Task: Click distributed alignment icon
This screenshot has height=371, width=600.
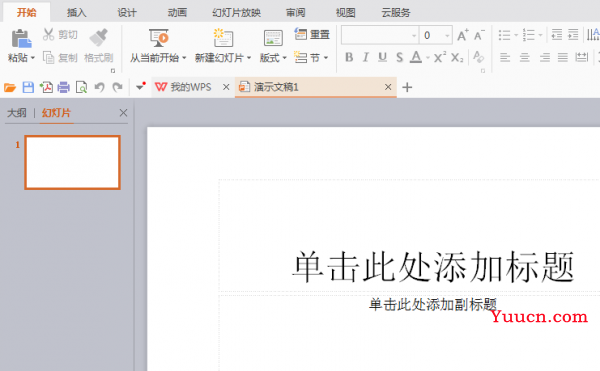Action: point(582,57)
